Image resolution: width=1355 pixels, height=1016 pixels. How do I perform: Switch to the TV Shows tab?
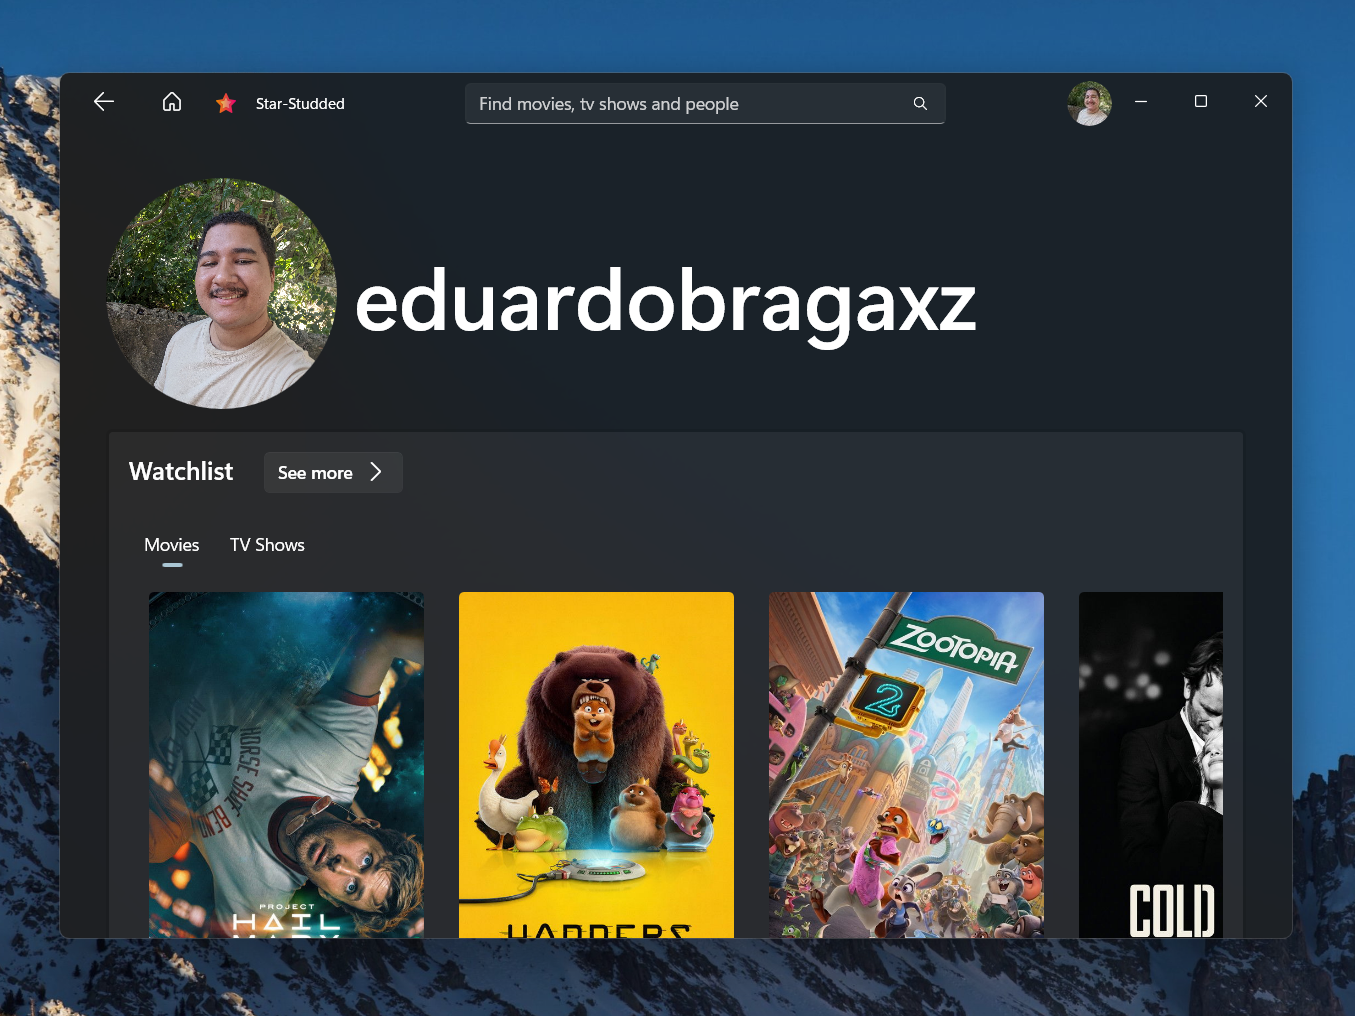point(267,545)
